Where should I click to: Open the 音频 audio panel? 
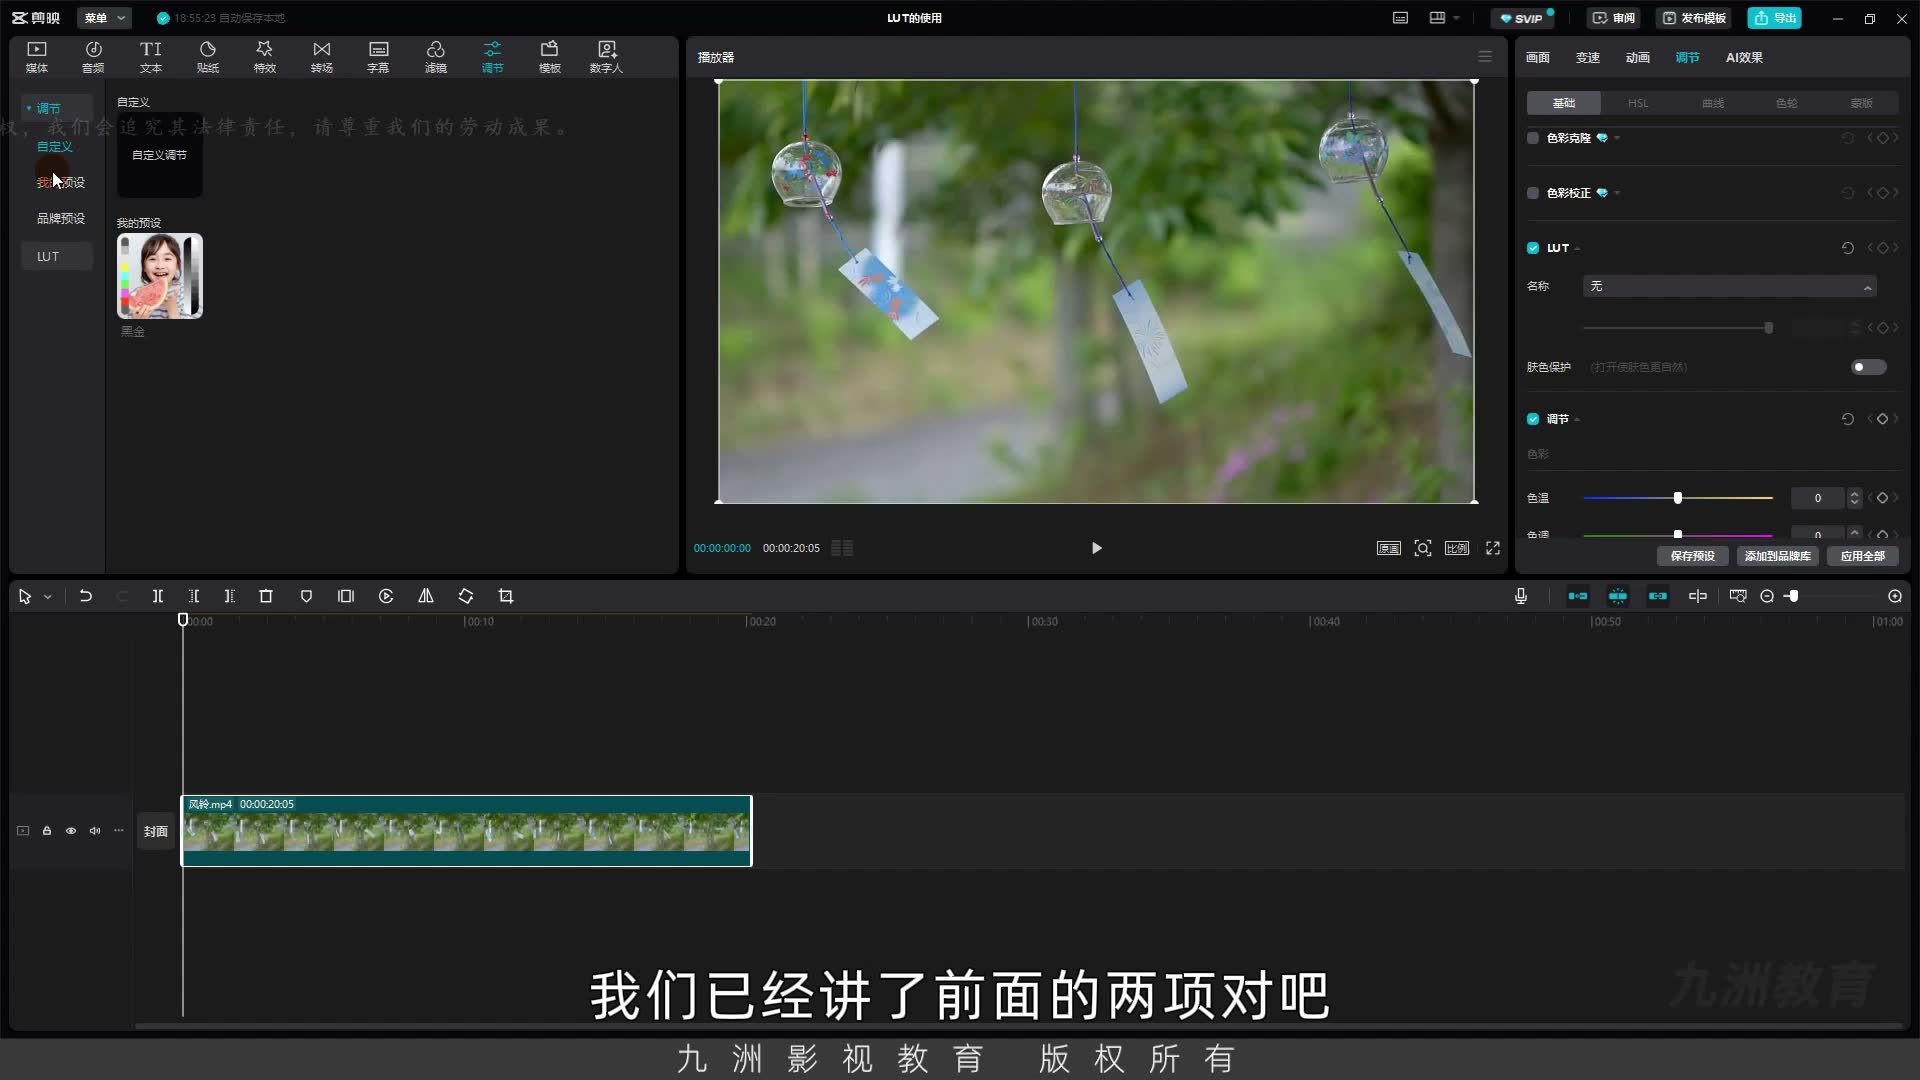click(x=93, y=57)
